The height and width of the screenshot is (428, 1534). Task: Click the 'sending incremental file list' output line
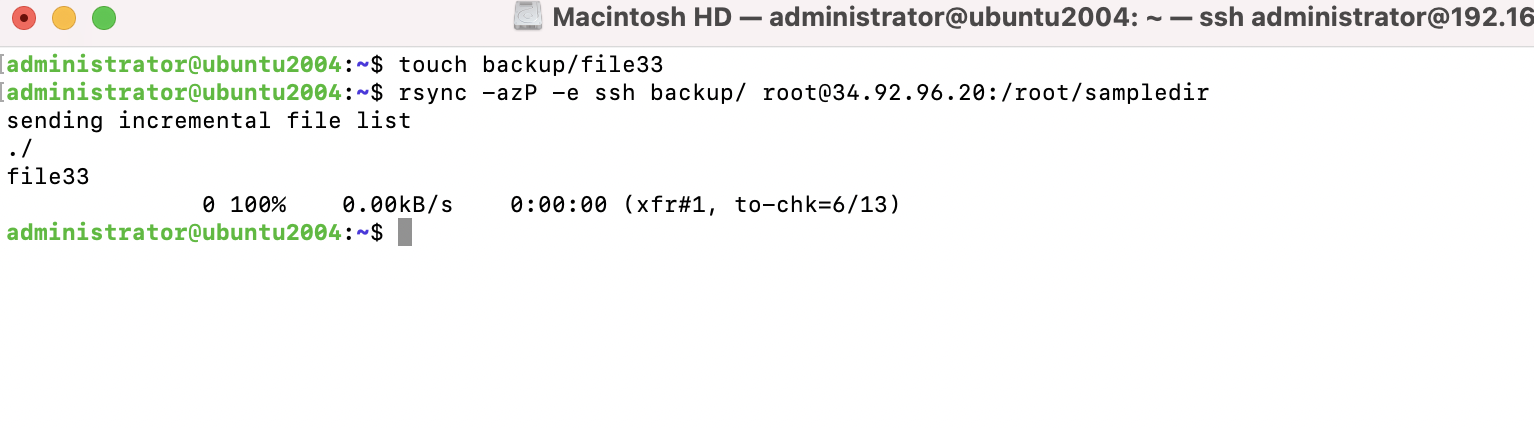coord(208,121)
